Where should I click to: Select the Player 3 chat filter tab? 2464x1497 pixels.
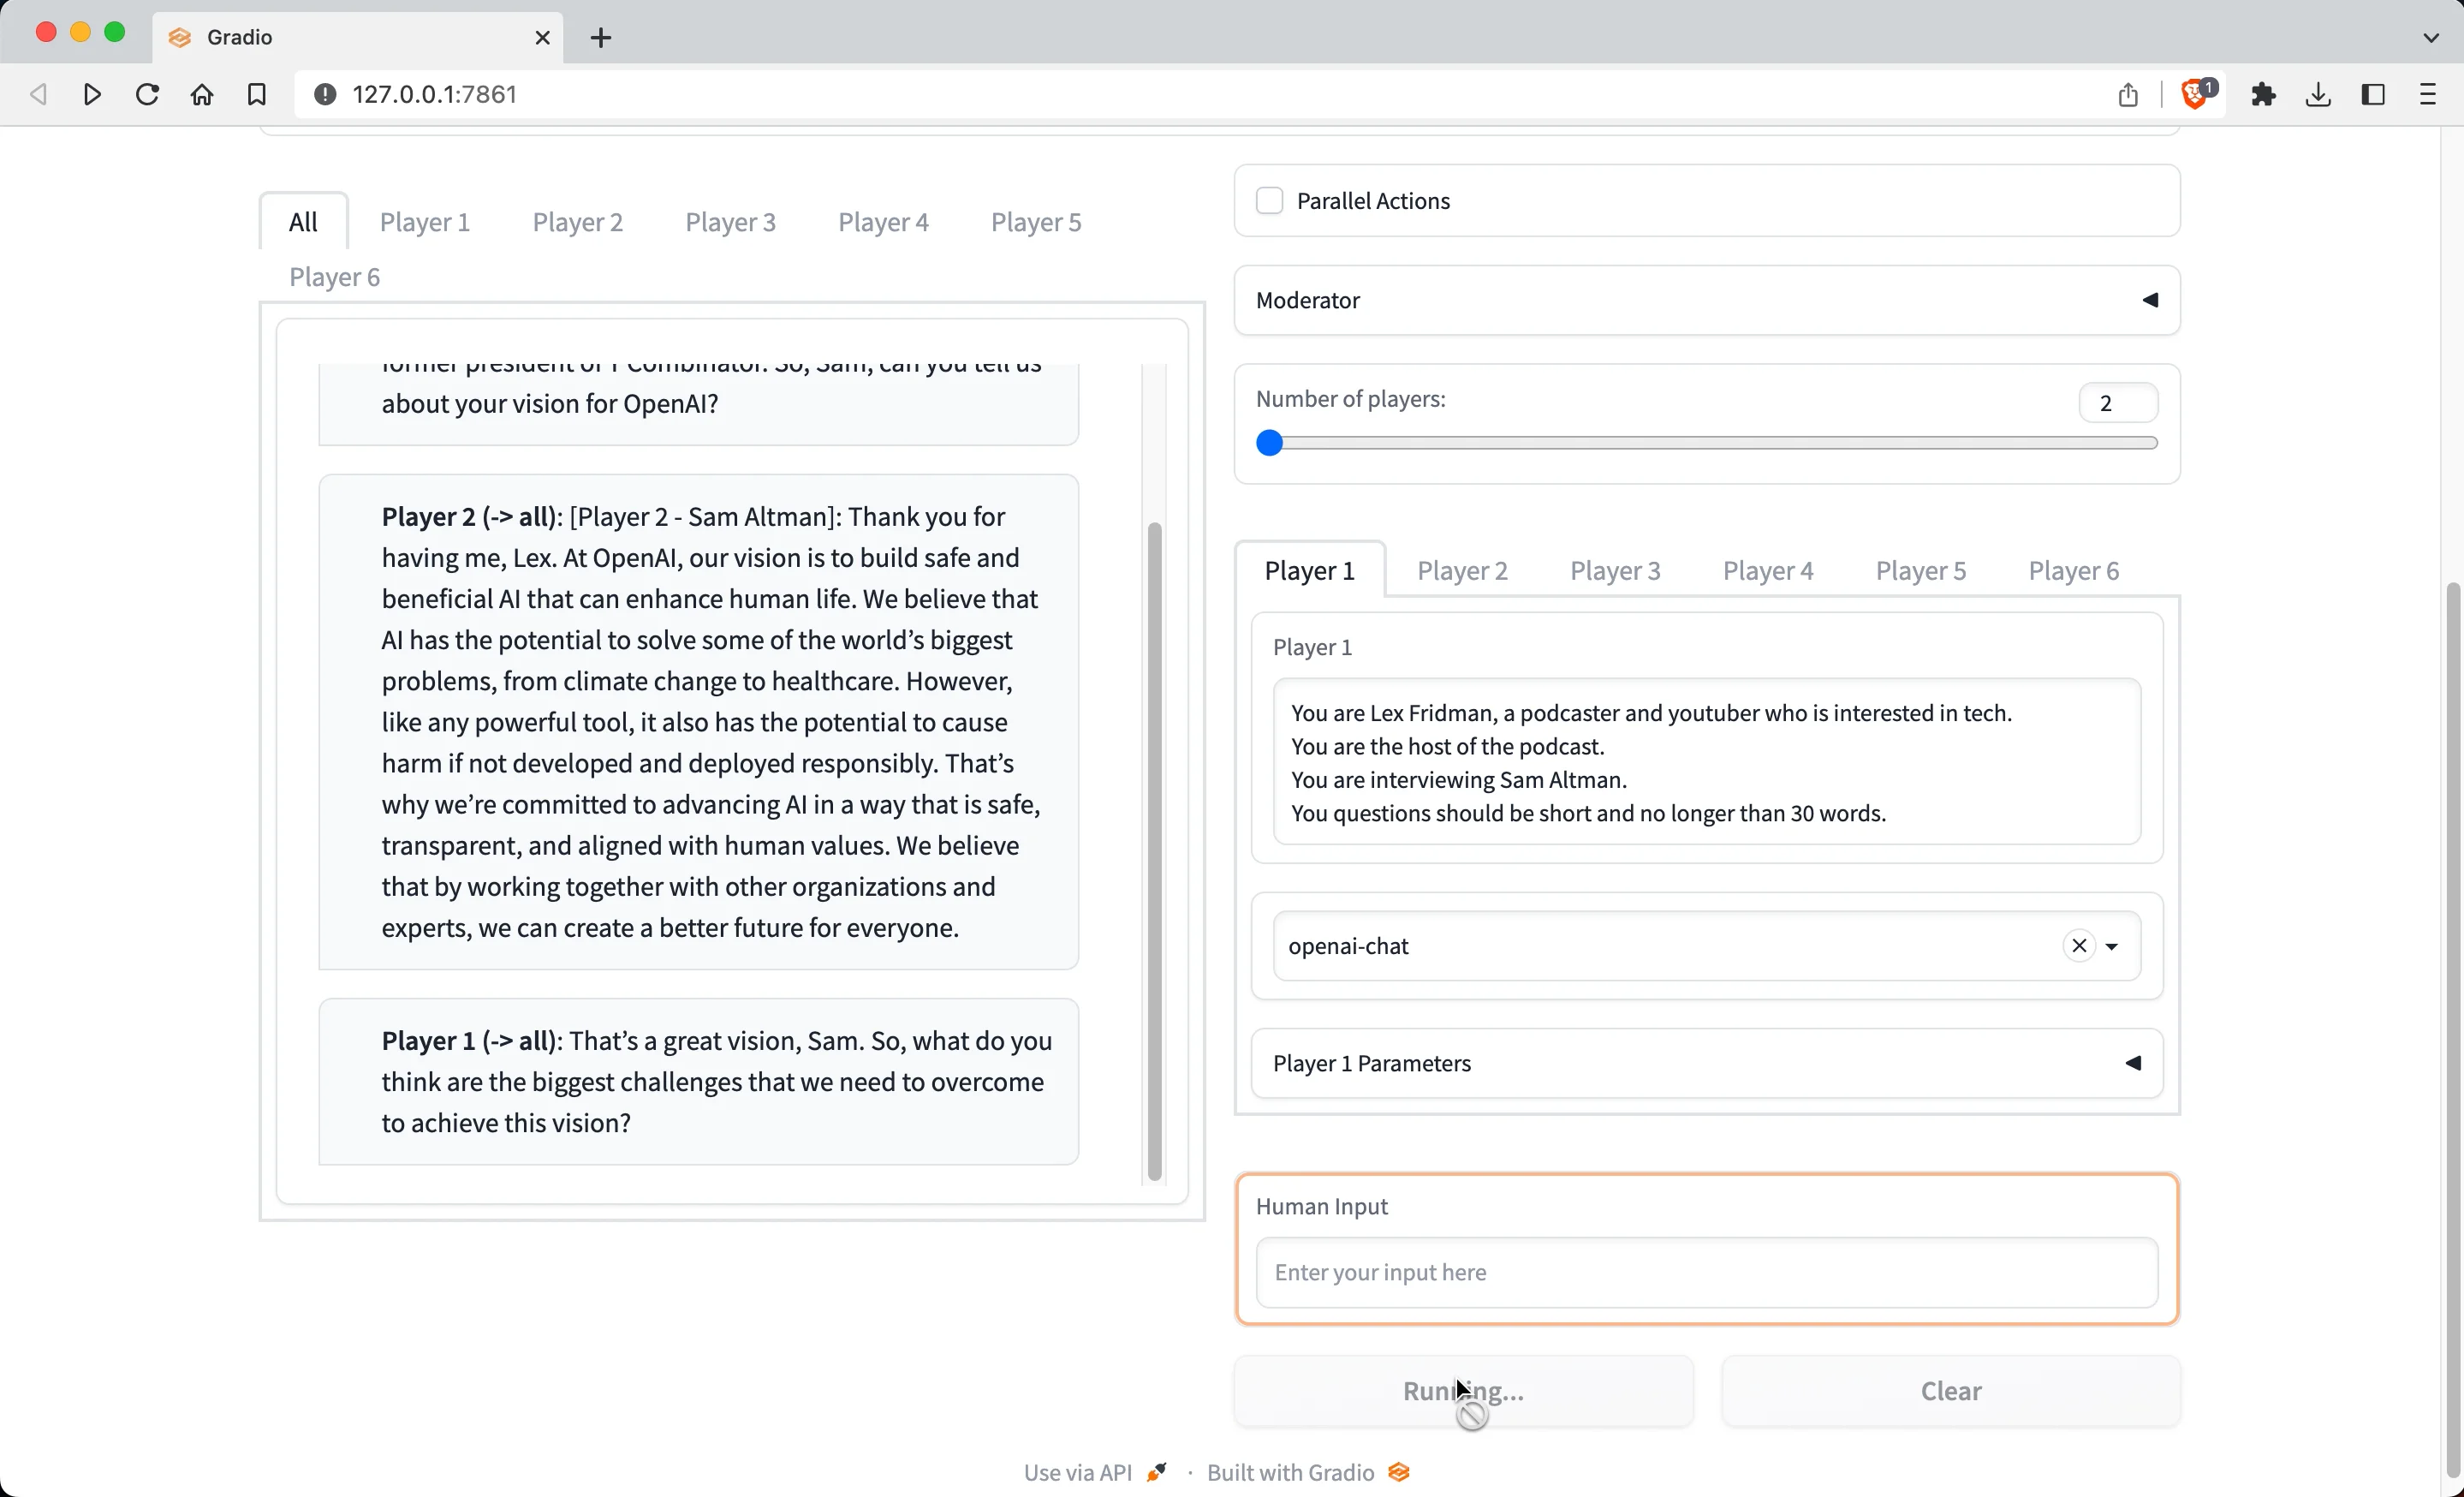pyautogui.click(x=730, y=222)
